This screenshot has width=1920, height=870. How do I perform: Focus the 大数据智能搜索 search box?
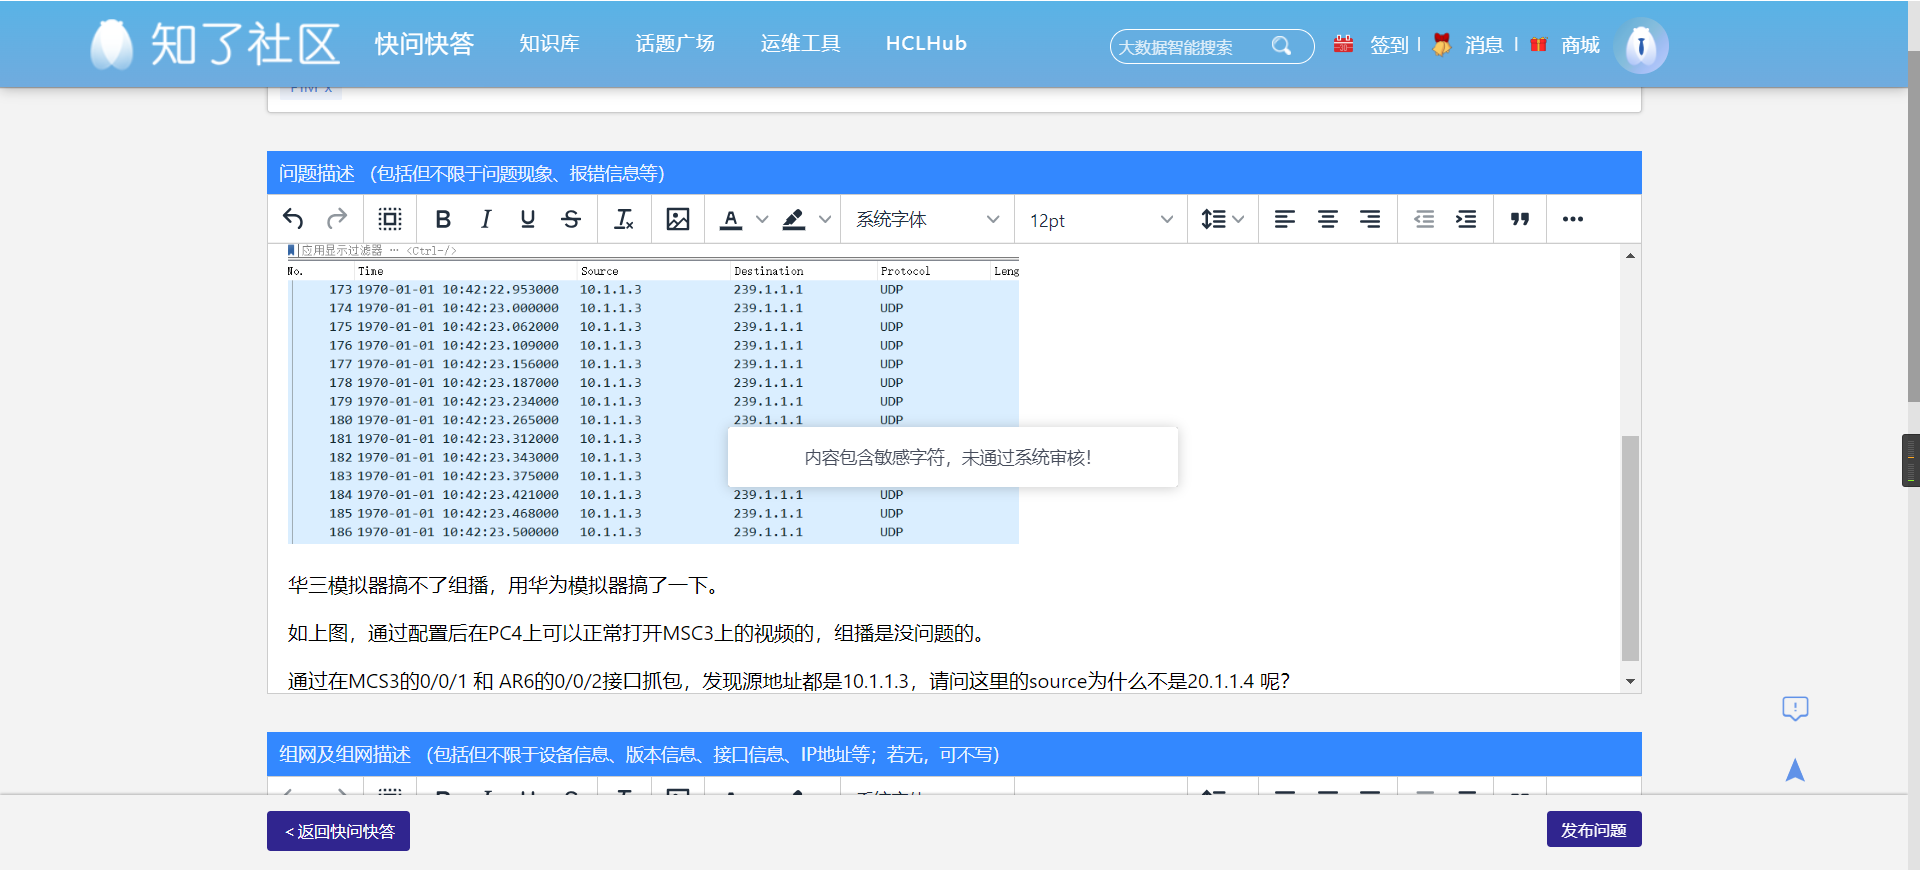click(x=1190, y=46)
